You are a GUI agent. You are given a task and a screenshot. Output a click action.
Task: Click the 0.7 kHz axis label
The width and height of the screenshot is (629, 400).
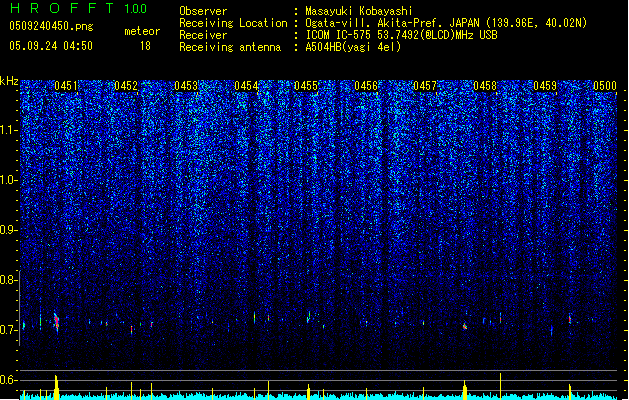8,330
